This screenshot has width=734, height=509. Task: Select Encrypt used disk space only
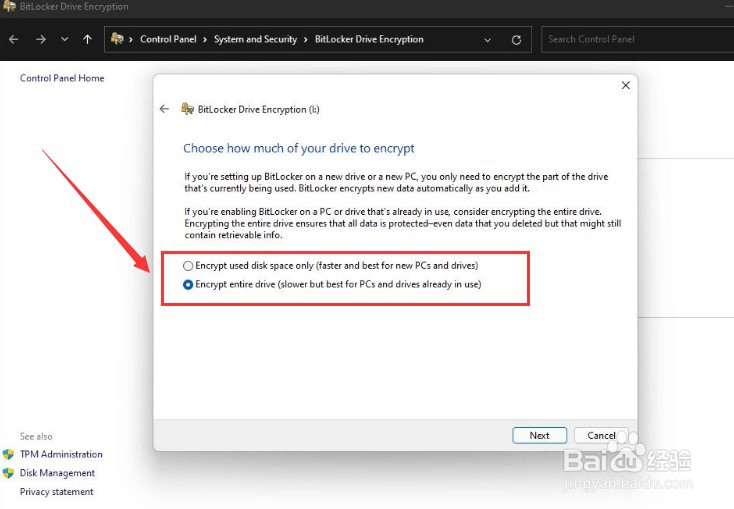[330, 266]
